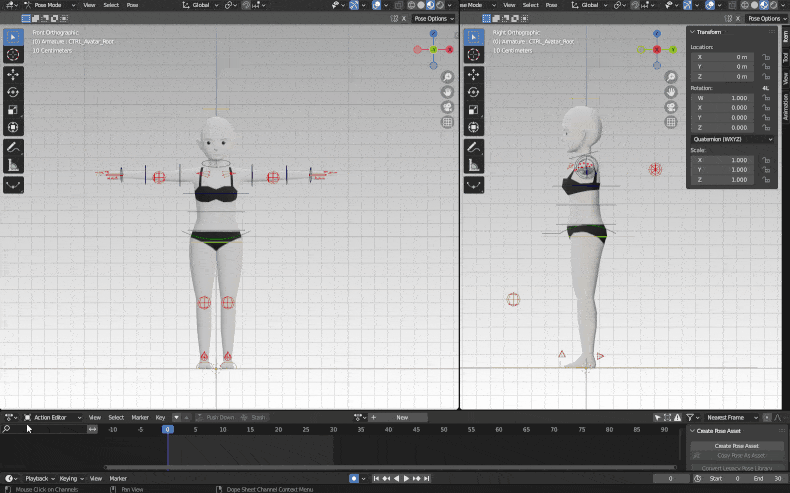Toggle lock for Scale Z
The height and width of the screenshot is (493, 790).
(766, 180)
